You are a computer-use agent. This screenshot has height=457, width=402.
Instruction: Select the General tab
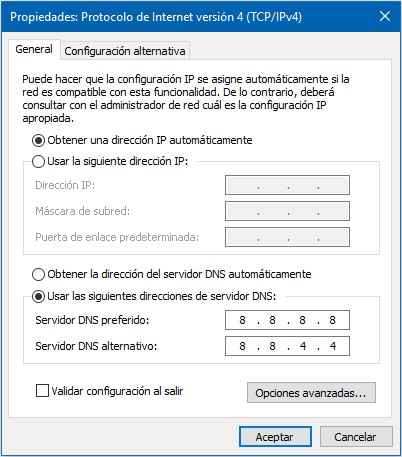click(34, 49)
